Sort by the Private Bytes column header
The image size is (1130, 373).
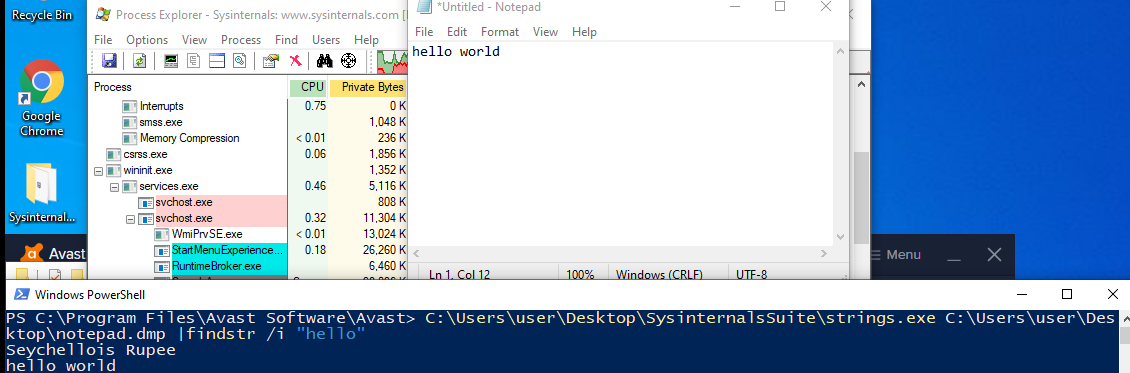[369, 87]
